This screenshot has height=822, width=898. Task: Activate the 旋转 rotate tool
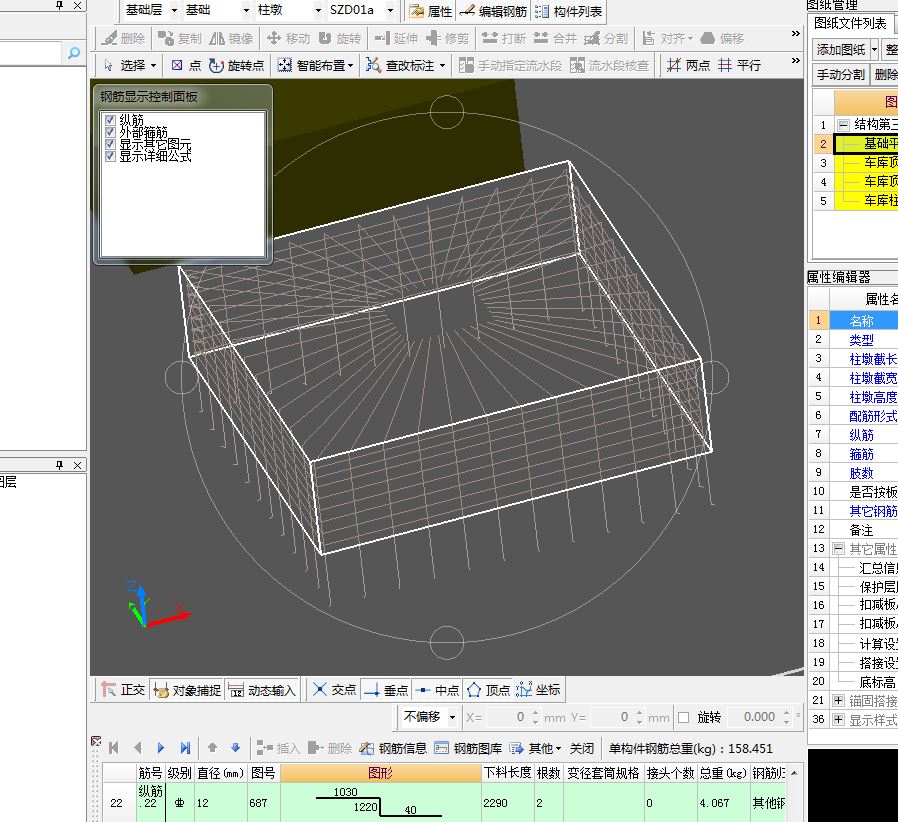coord(339,38)
